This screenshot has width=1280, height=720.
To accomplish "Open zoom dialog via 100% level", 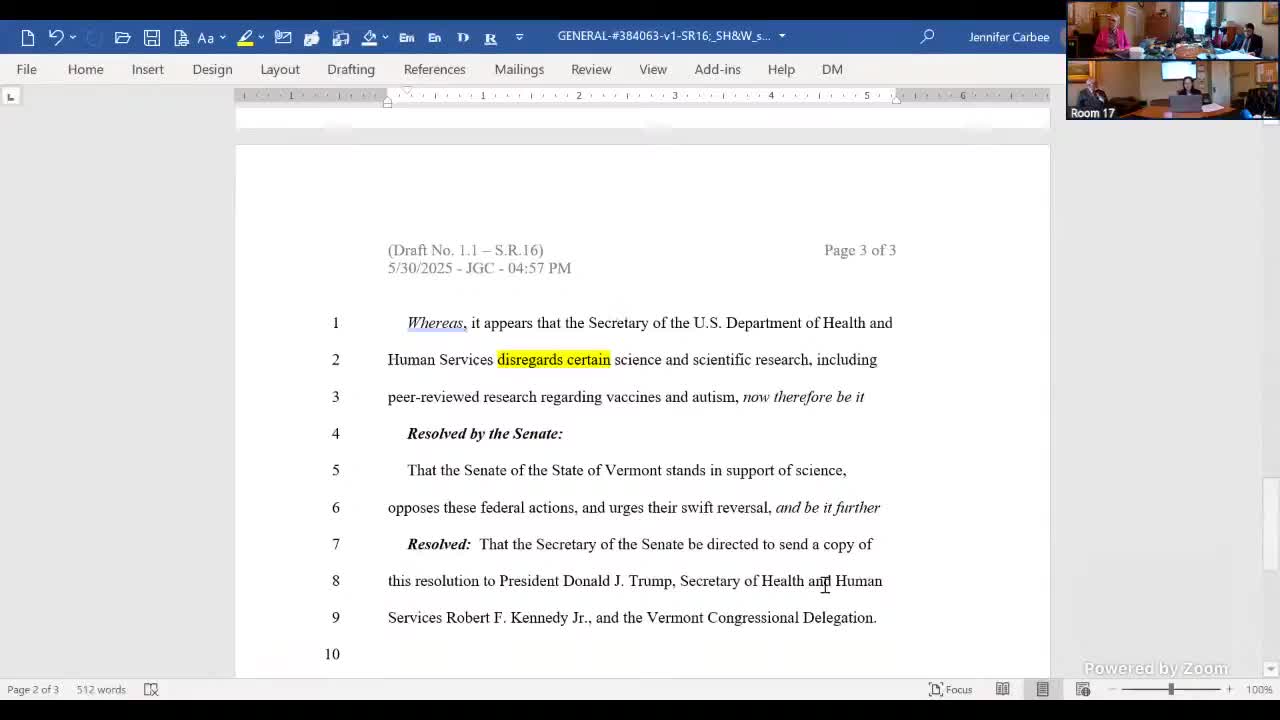I will [x=1259, y=689].
